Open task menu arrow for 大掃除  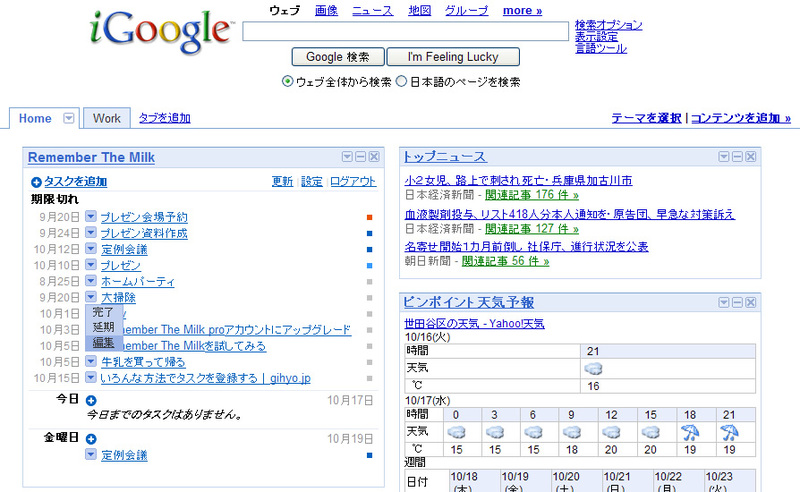pyautogui.click(x=91, y=297)
